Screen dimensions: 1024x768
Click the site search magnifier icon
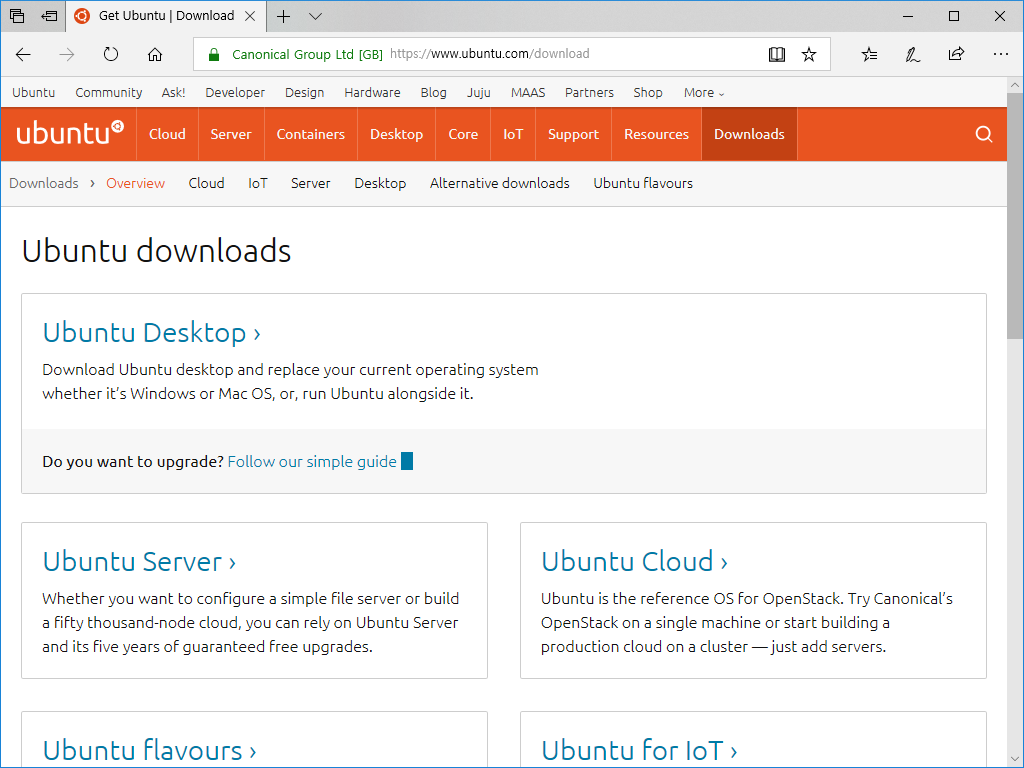(984, 134)
